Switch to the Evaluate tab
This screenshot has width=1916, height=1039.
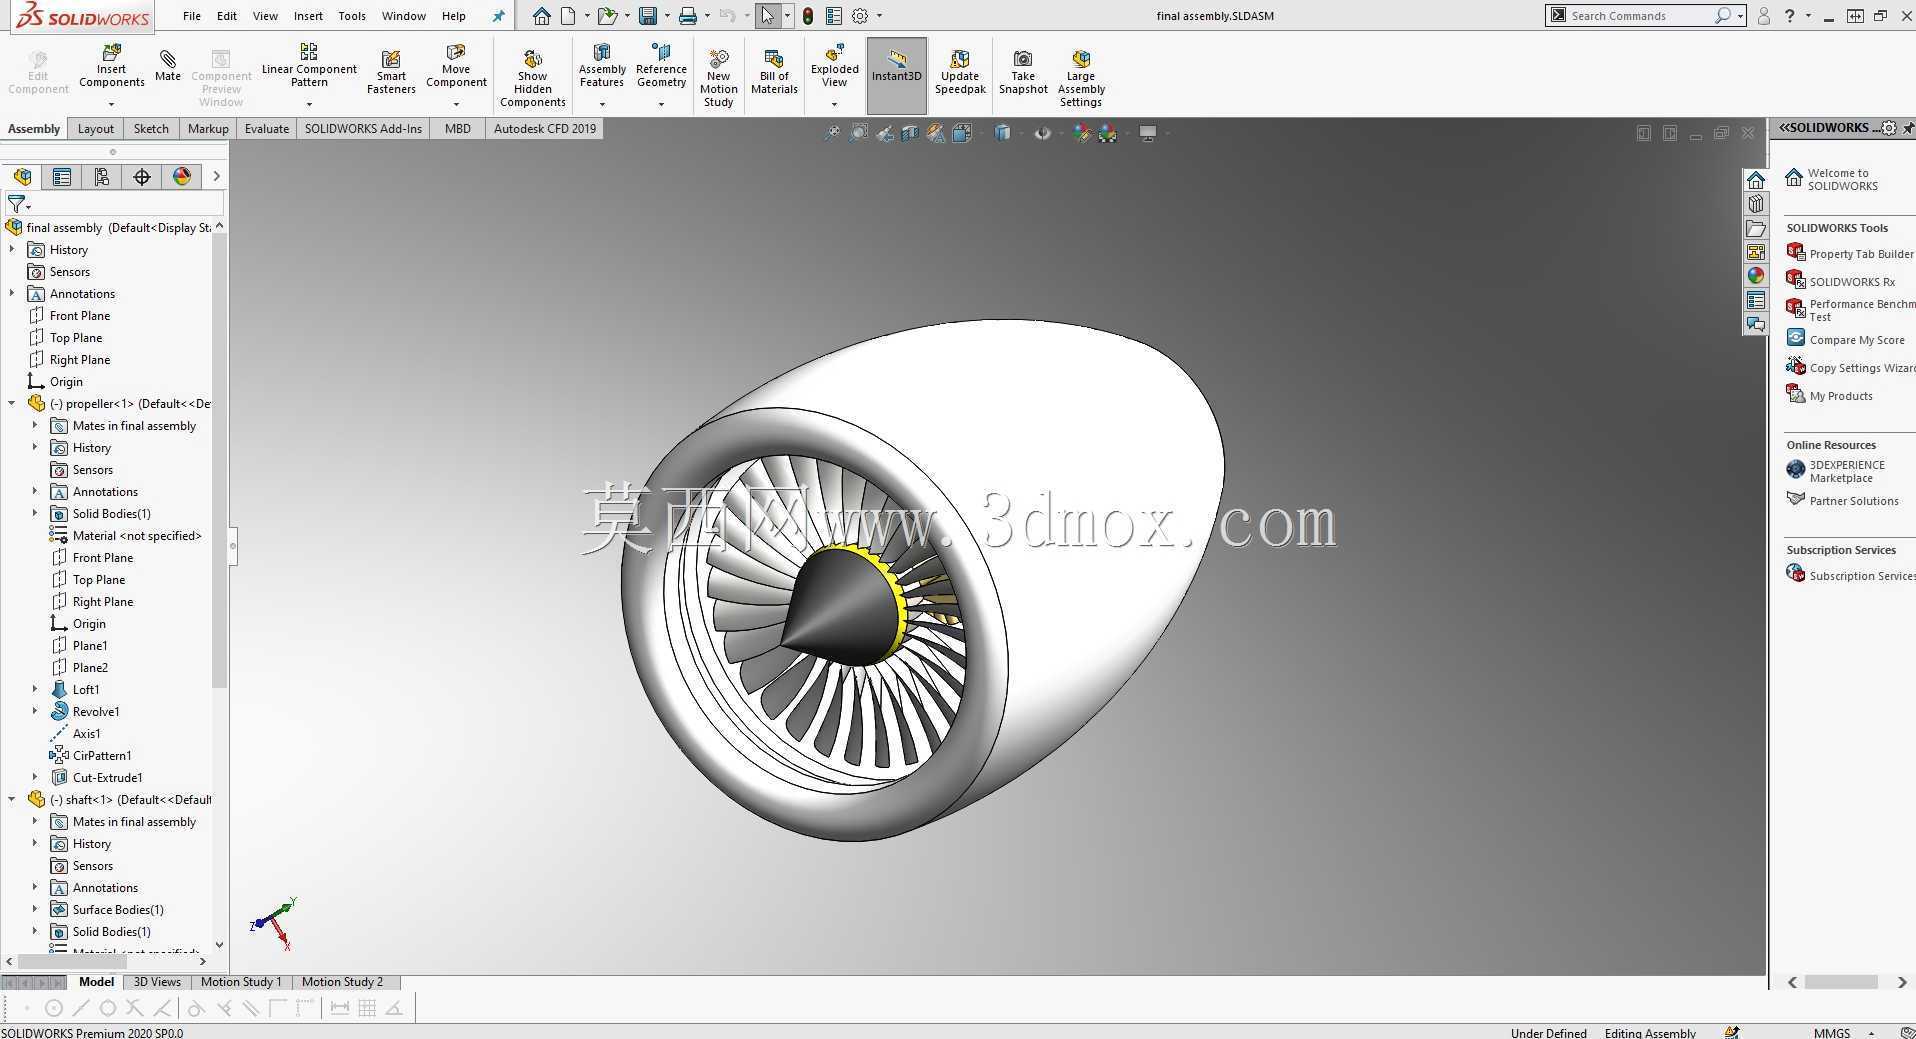click(267, 129)
